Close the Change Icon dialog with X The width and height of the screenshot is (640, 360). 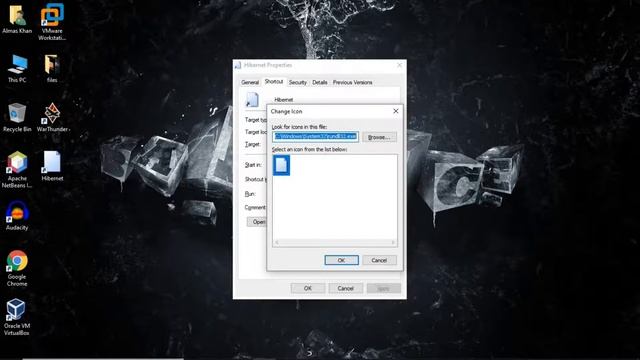[396, 111]
